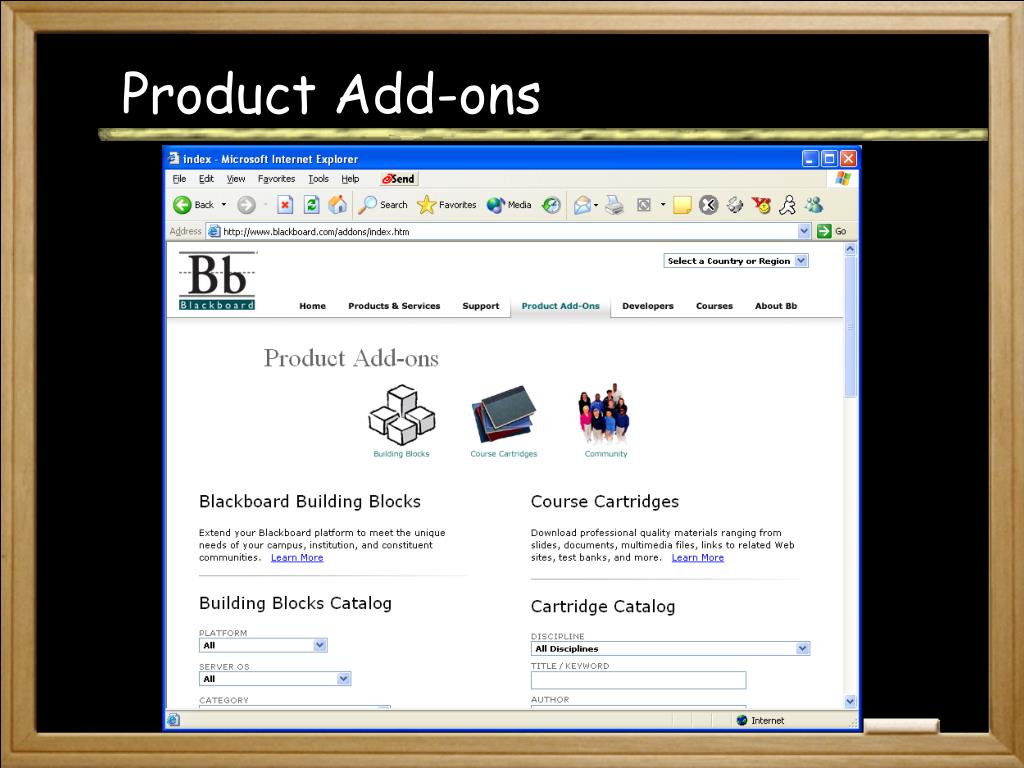The width and height of the screenshot is (1024, 768).
Task: Go to the Home nav link
Action: click(312, 306)
